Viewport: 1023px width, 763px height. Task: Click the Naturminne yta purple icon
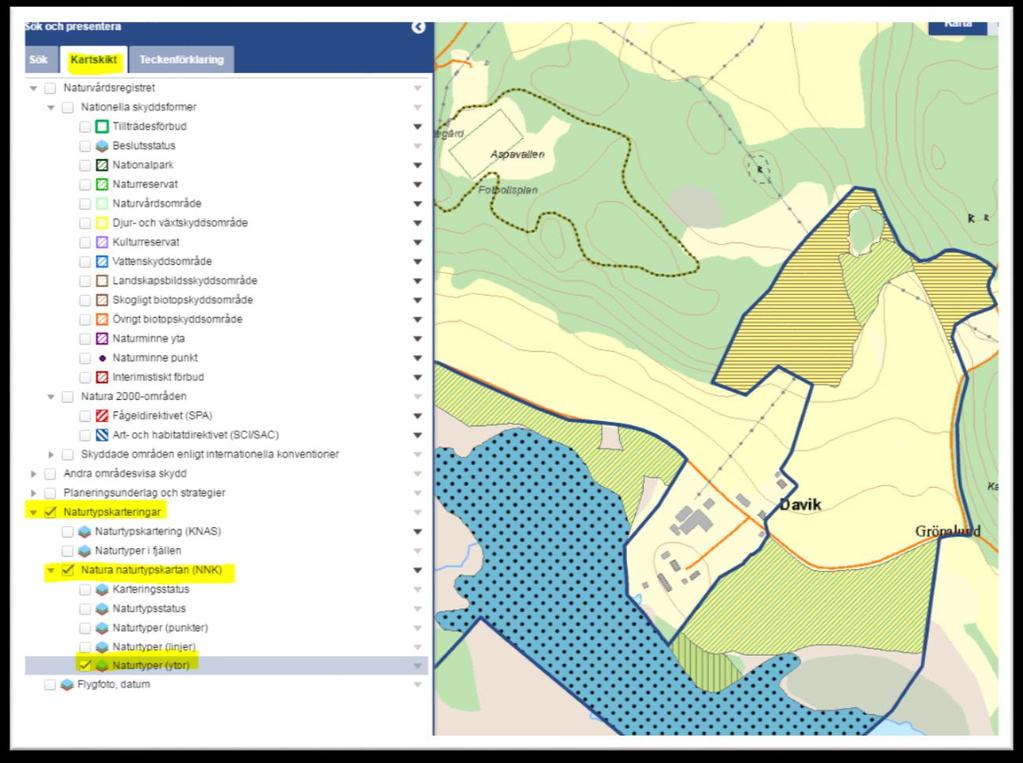102,338
